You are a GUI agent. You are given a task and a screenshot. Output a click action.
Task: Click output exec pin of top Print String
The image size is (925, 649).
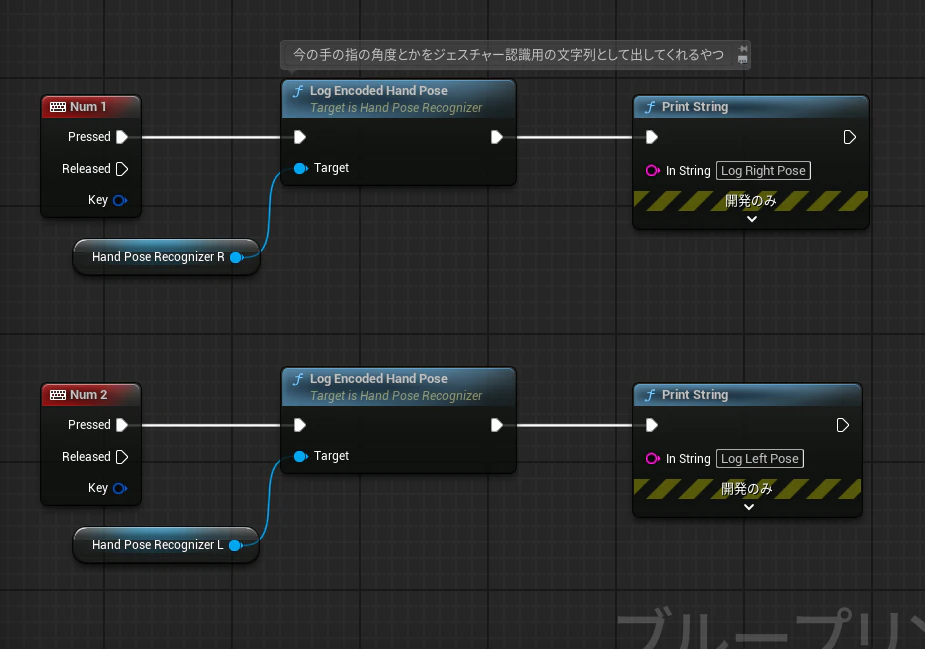click(x=849, y=137)
